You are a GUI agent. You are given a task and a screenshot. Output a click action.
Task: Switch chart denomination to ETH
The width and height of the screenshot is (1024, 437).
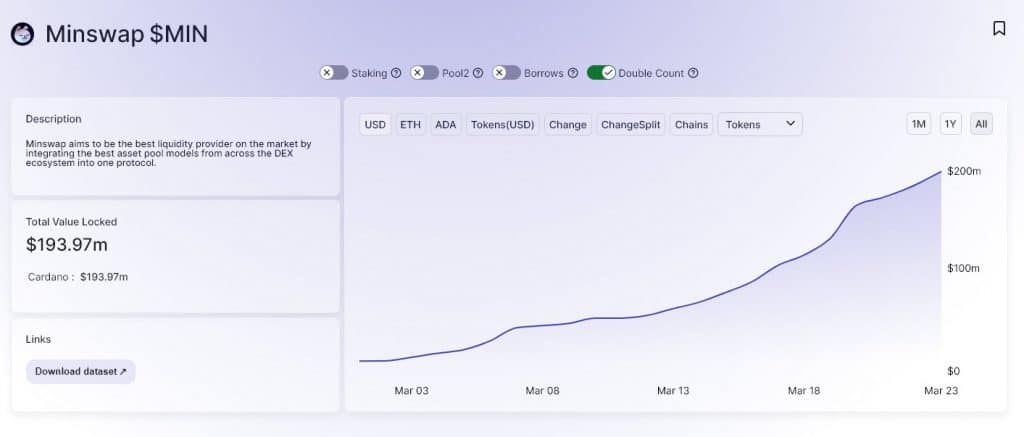click(x=410, y=124)
